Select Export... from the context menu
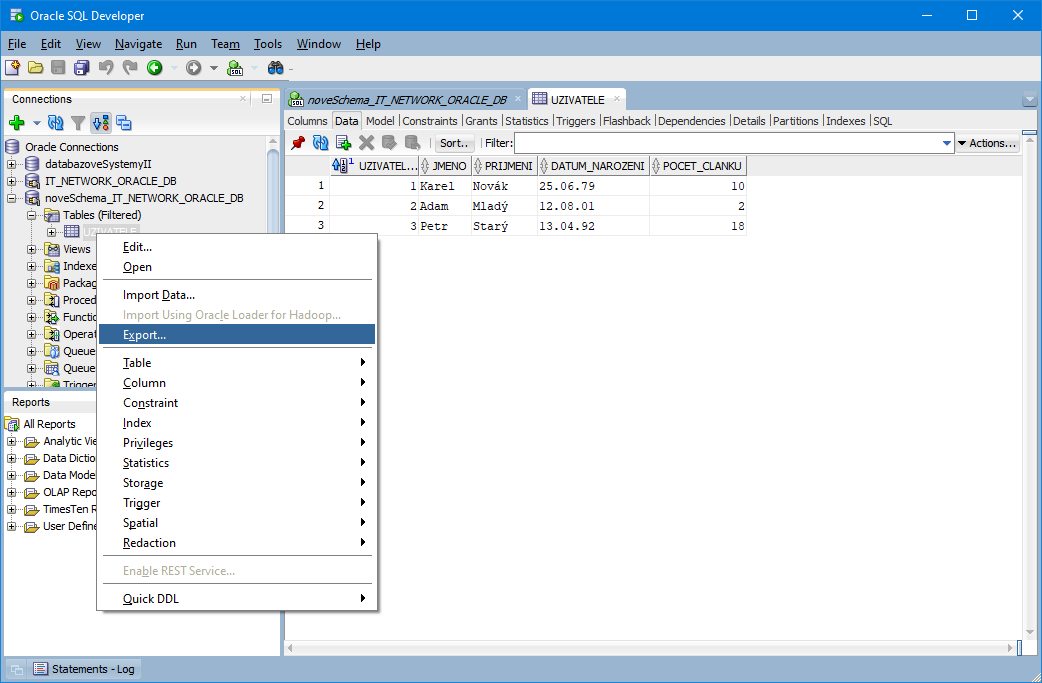Viewport: 1042px width, 683px height. coord(144,335)
